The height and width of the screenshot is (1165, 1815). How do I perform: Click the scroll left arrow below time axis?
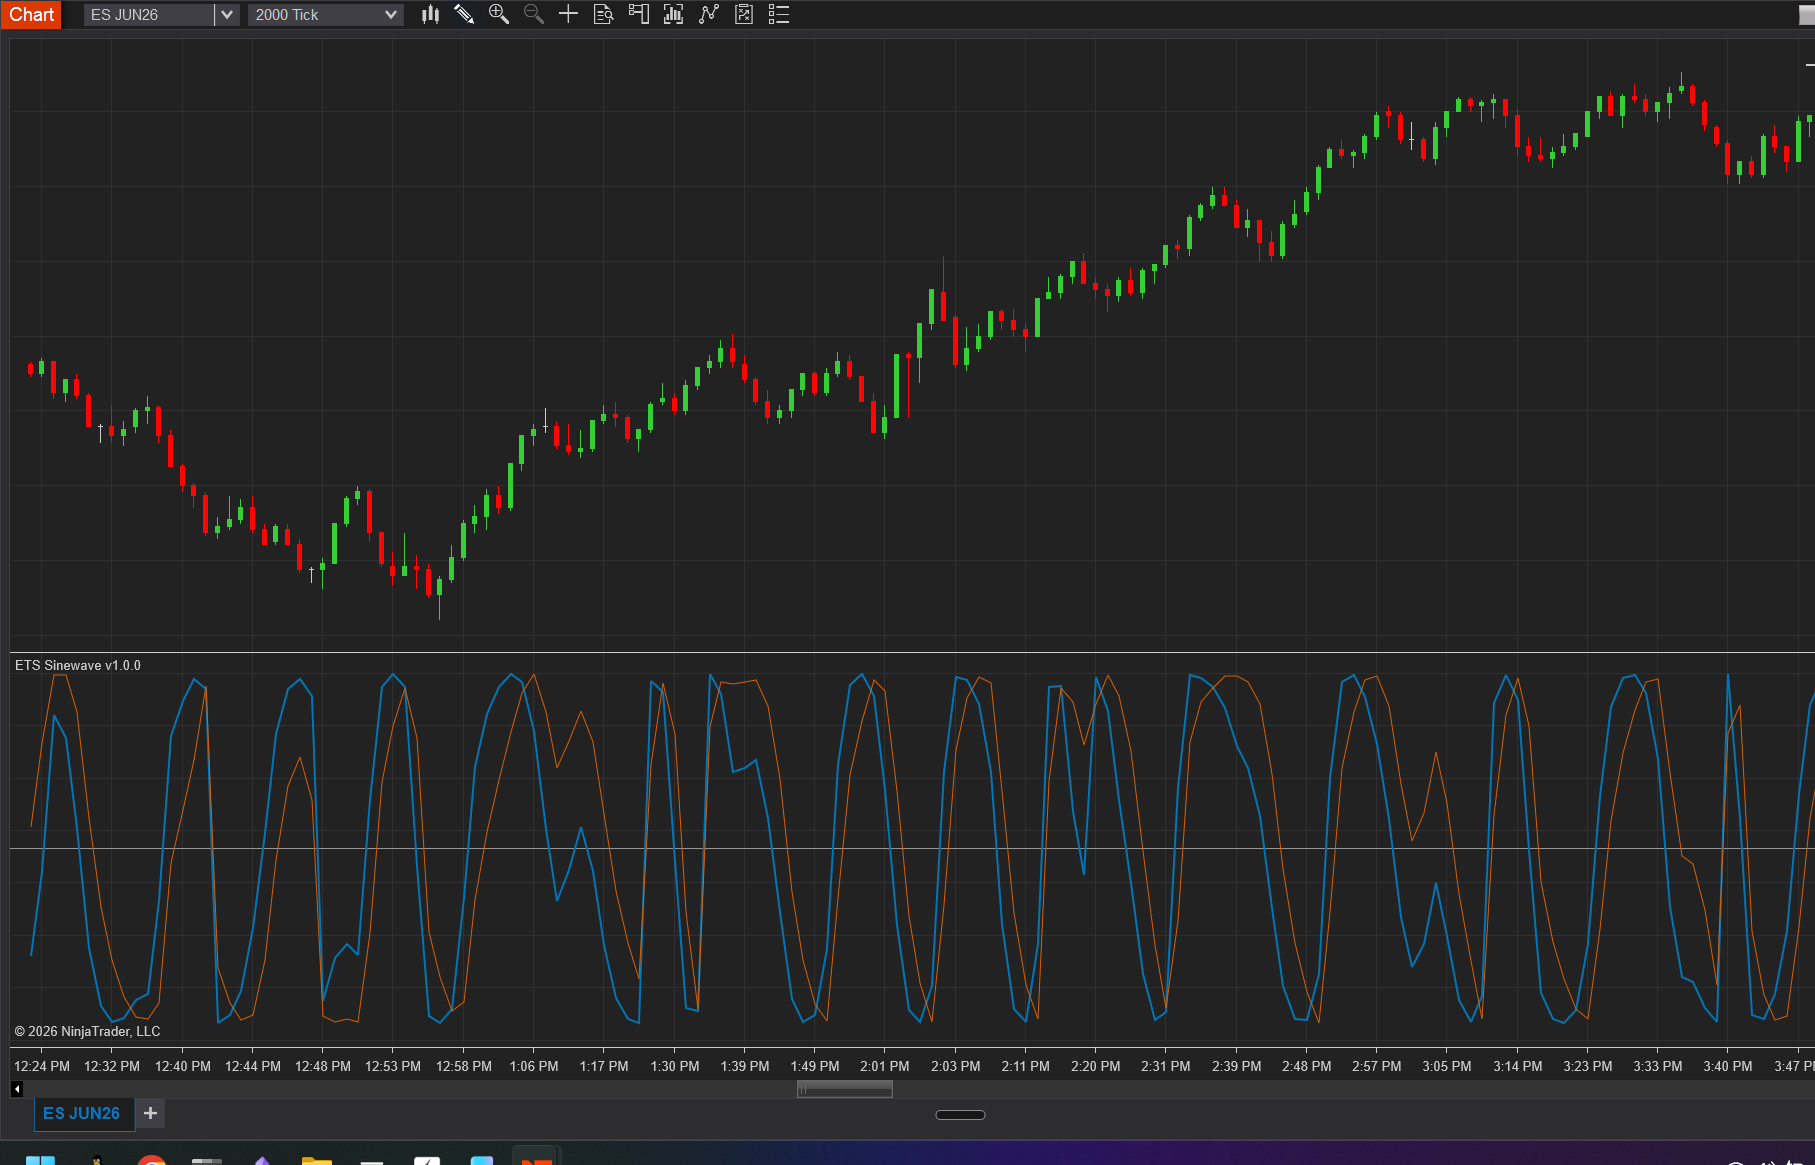[x=17, y=1089]
